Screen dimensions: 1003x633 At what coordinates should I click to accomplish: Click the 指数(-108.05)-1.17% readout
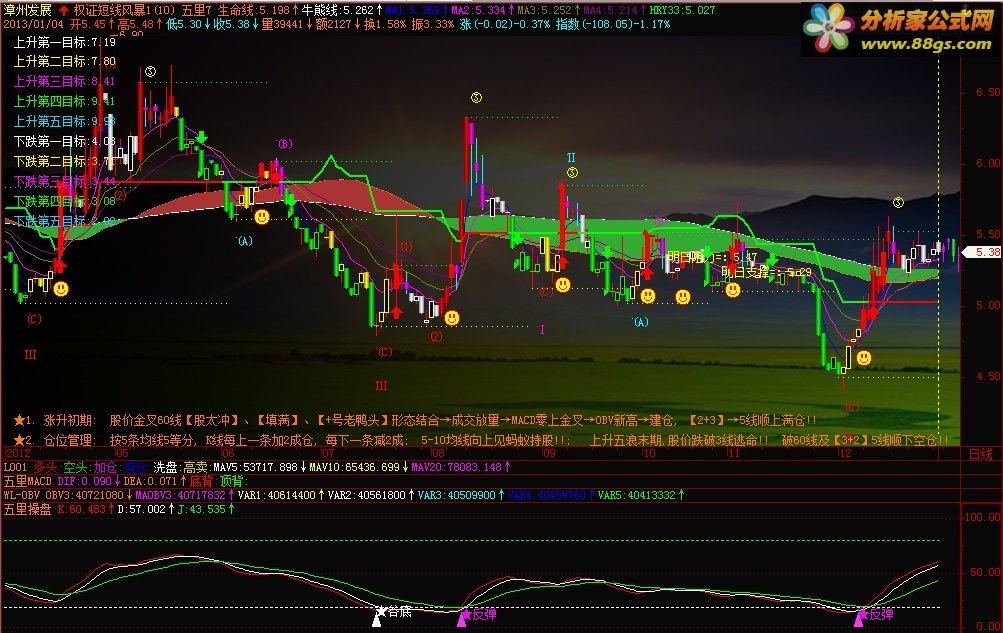(613, 24)
